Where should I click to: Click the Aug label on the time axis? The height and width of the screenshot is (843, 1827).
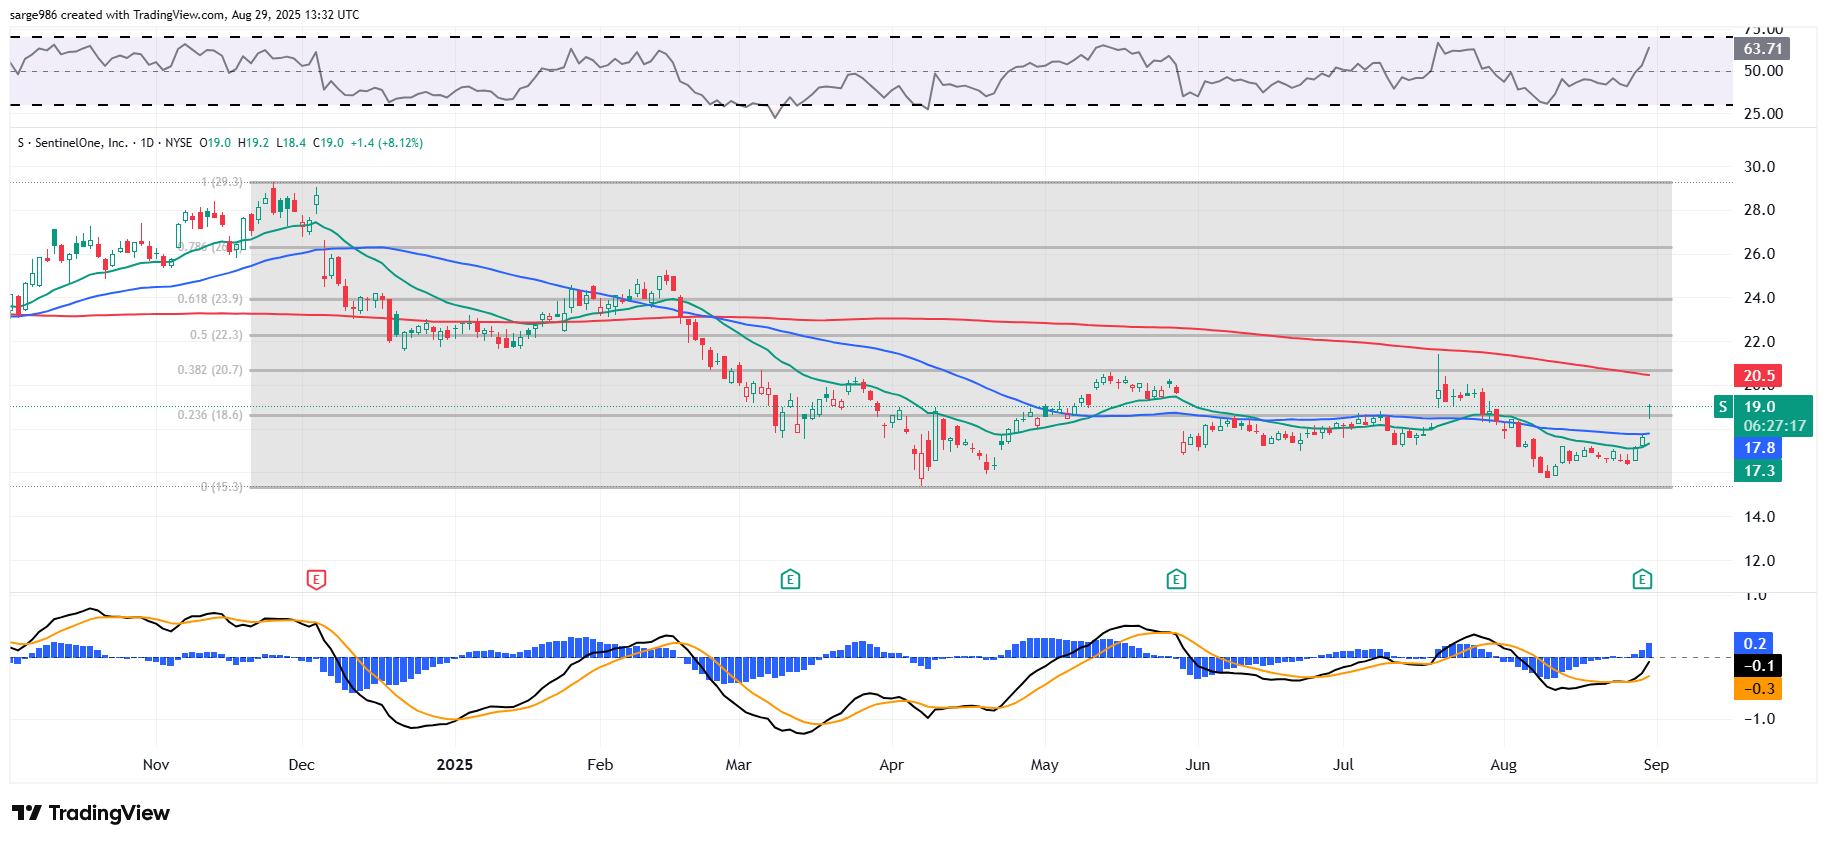click(x=1503, y=765)
